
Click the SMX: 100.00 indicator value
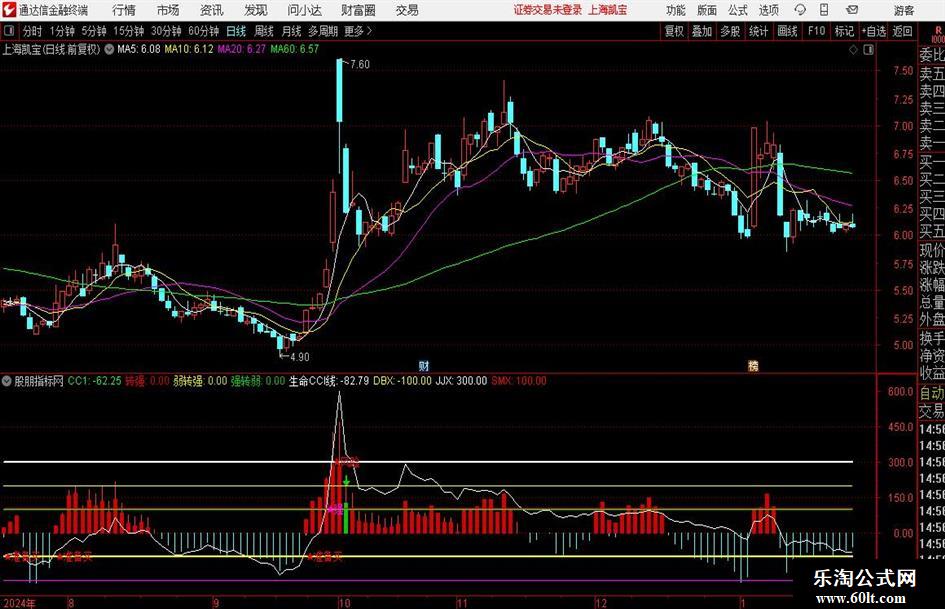tap(519, 381)
